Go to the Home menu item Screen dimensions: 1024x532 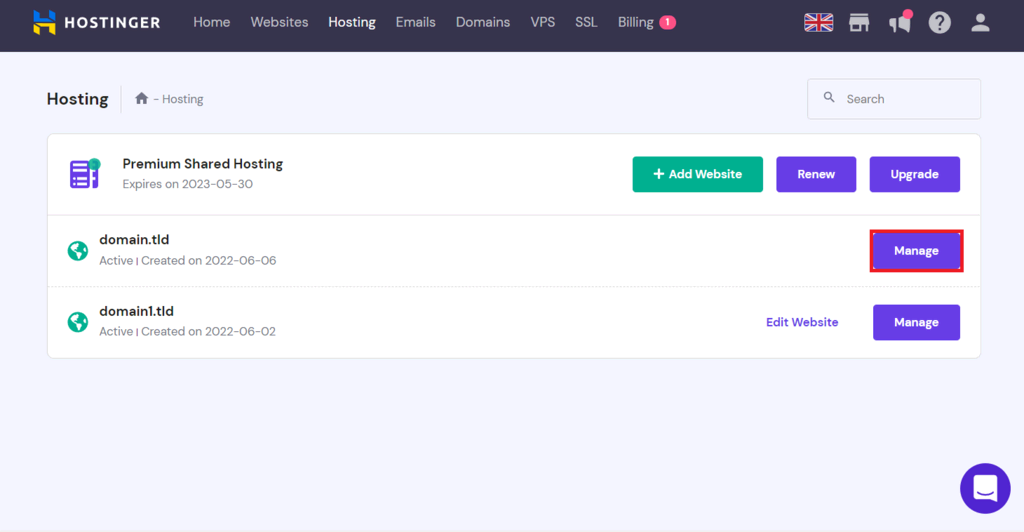coord(211,22)
